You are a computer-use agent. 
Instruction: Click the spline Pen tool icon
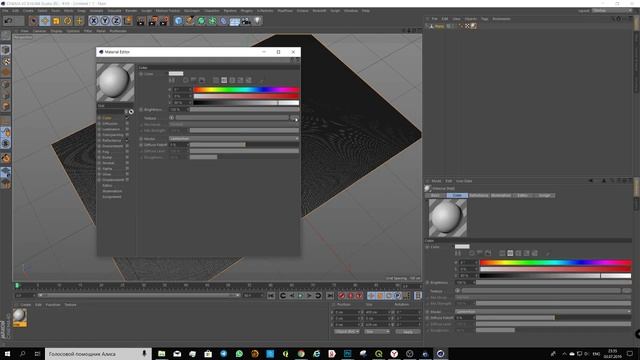[x=190, y=21]
